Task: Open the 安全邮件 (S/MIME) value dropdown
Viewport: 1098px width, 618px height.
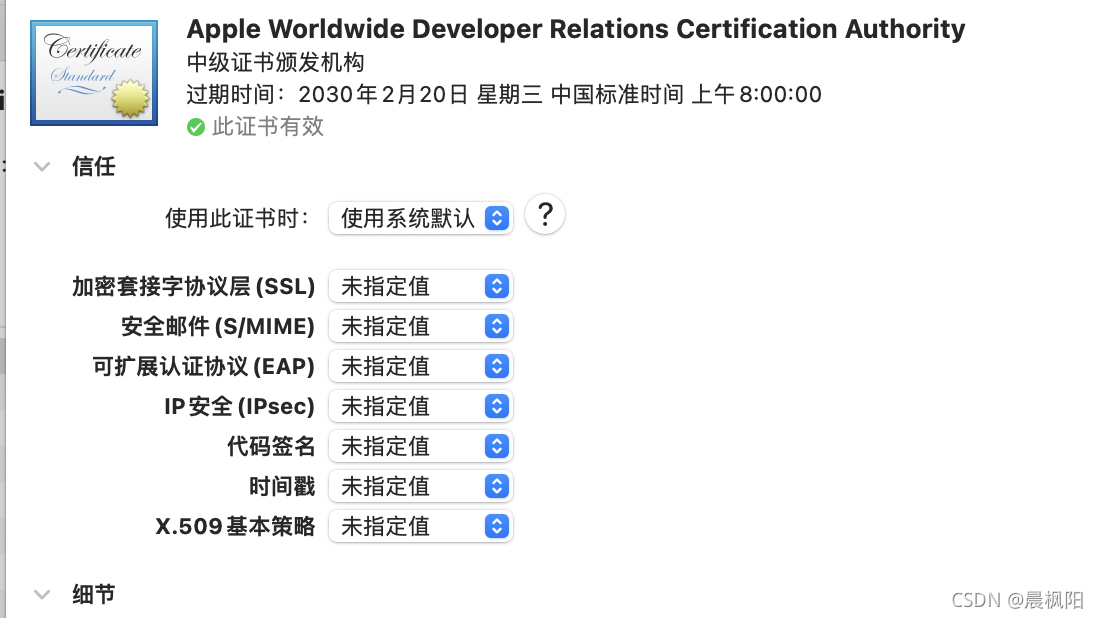Action: pos(420,326)
